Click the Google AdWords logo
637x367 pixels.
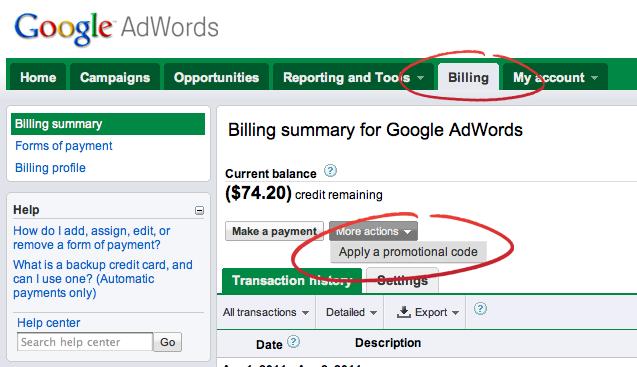coord(117,28)
